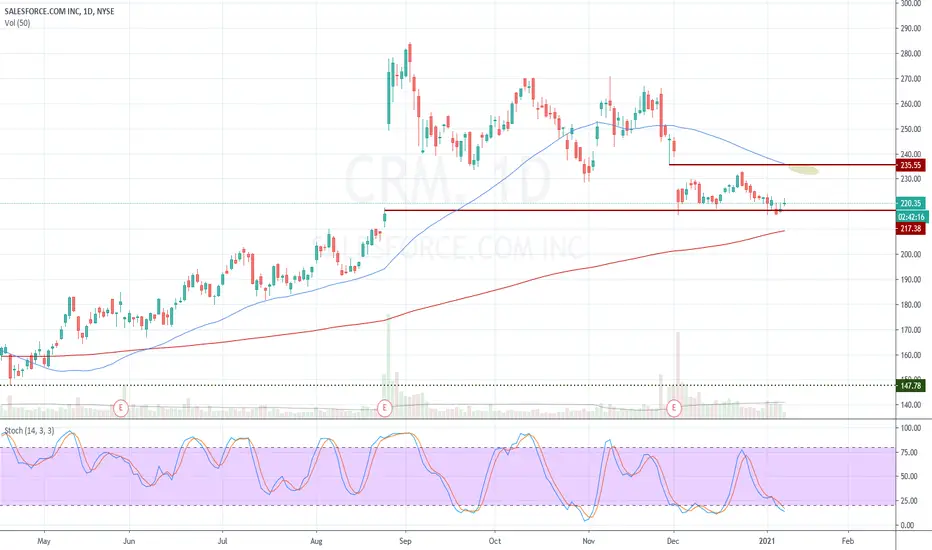932x550 pixels.
Task: Select the 147.78 dotted line price label
Action: pos(910,386)
